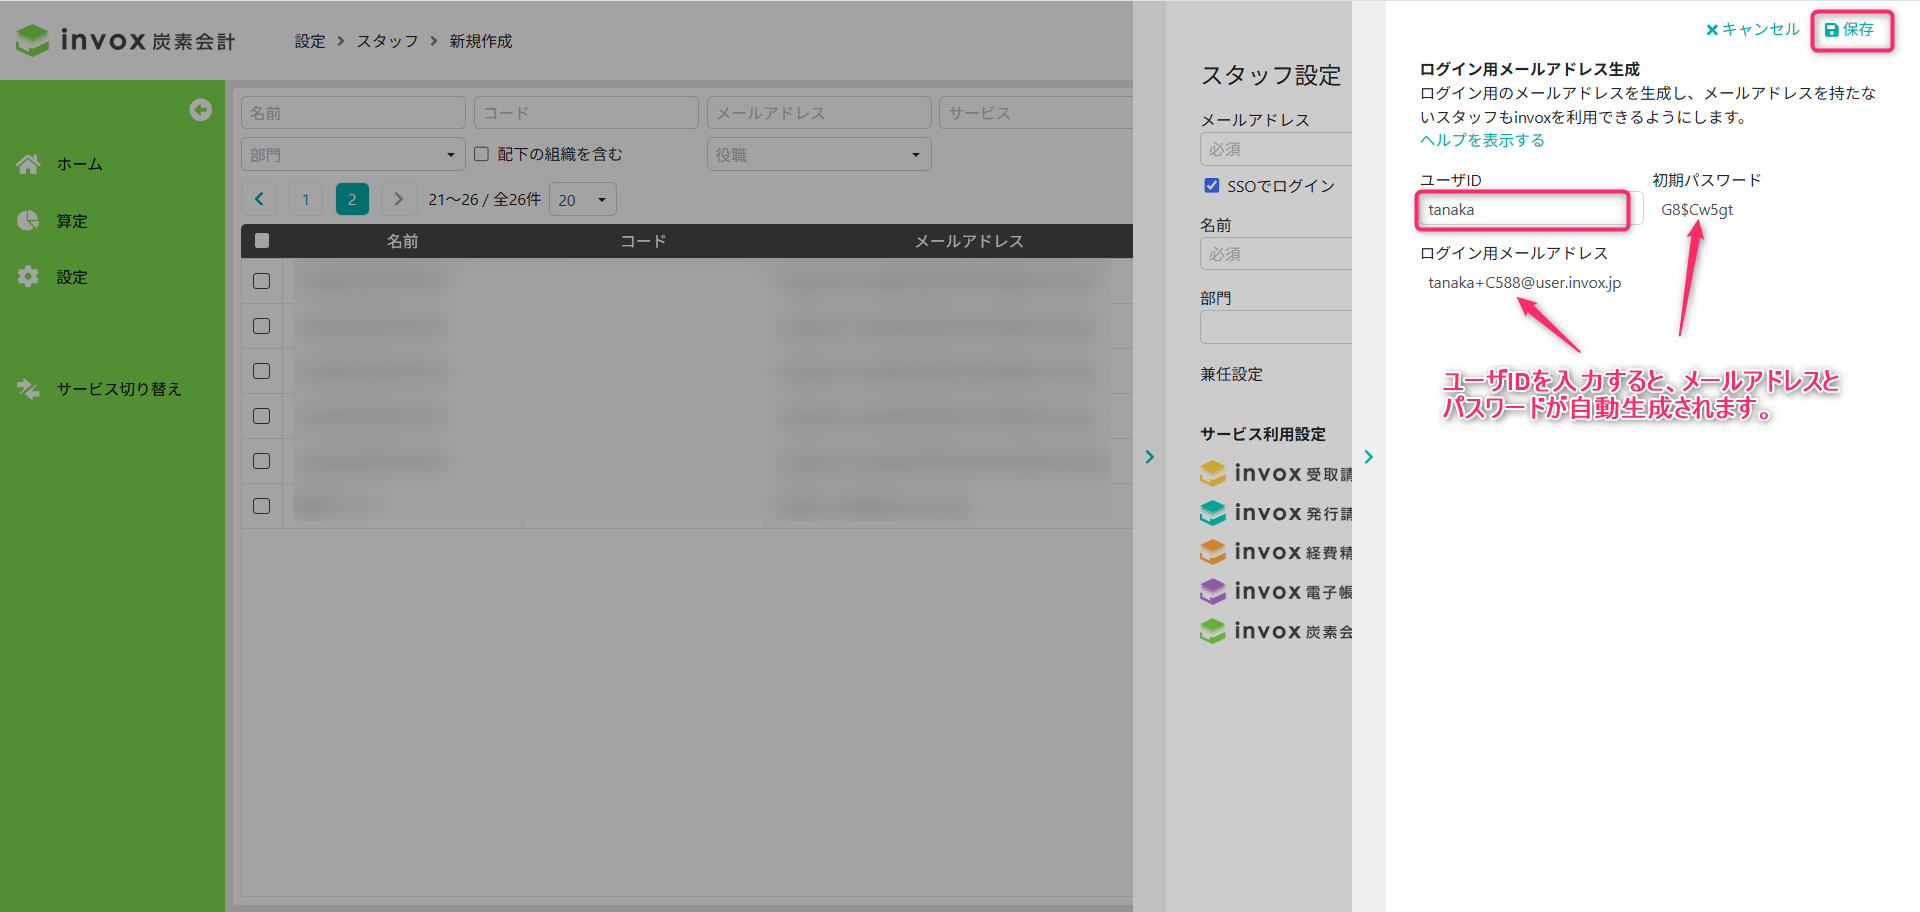The image size is (1920, 912).
Task: Click the home icon in sidebar
Action: pyautogui.click(x=29, y=164)
